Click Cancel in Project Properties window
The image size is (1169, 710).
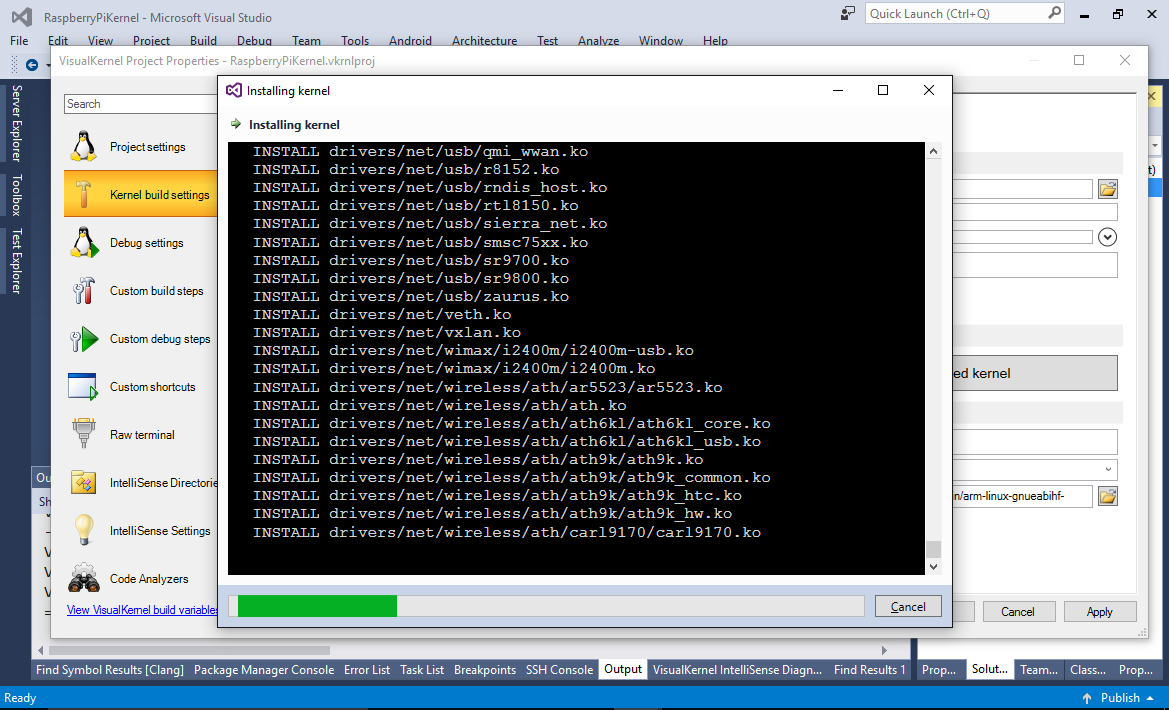pos(1018,612)
